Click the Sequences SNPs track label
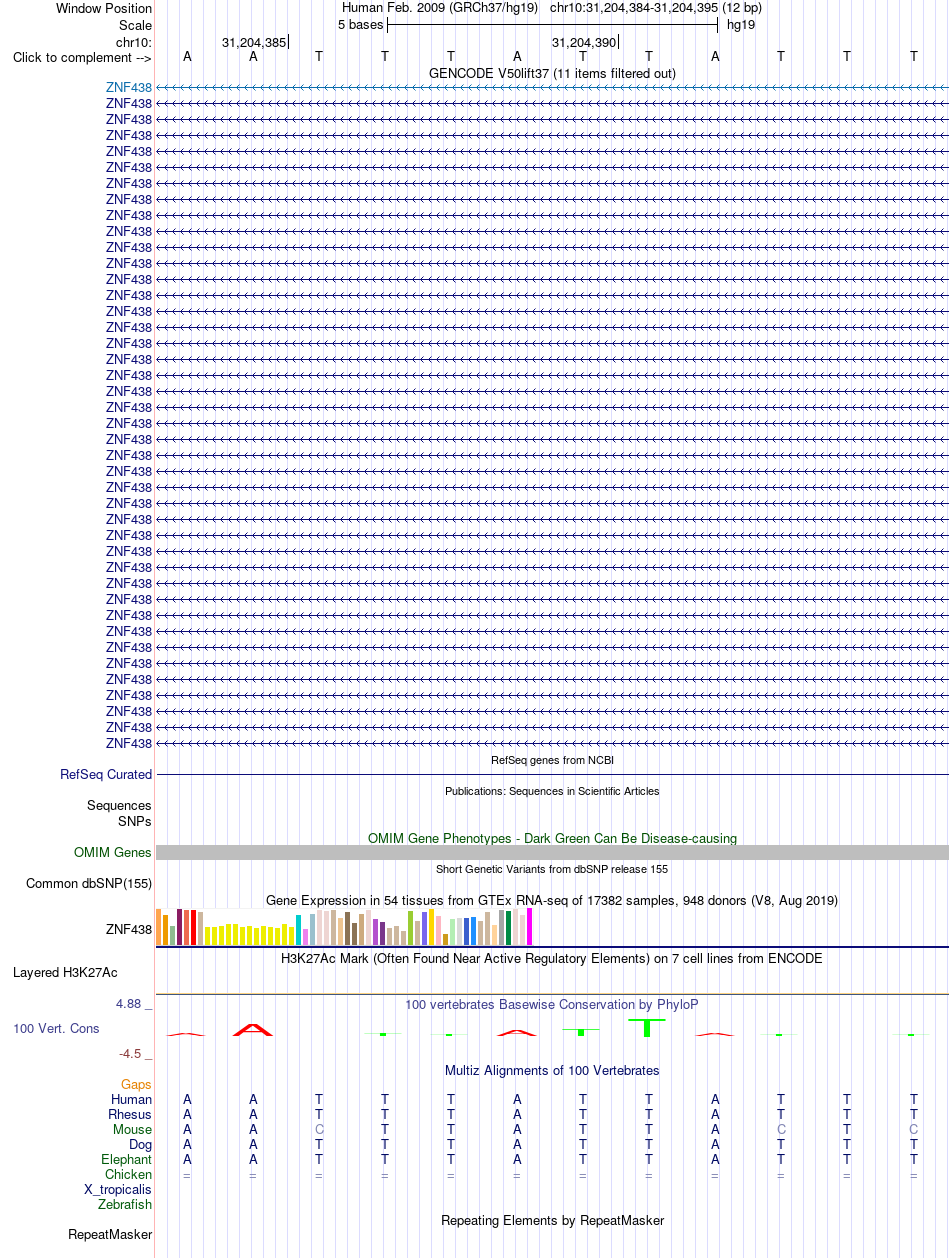Viewport: 950px width, 1258px height. tap(119, 813)
